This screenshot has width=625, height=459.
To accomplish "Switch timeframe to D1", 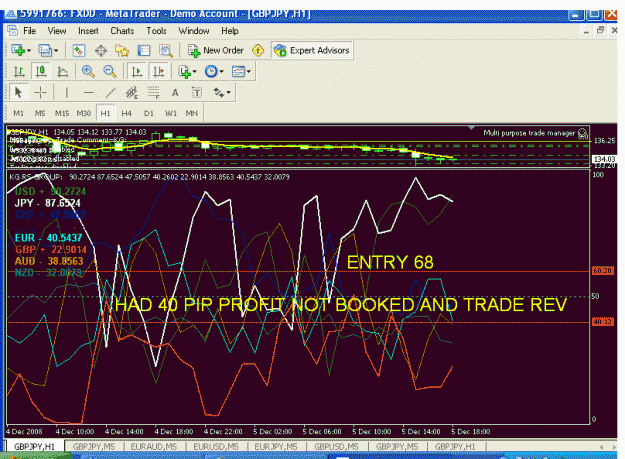I will tap(149, 113).
